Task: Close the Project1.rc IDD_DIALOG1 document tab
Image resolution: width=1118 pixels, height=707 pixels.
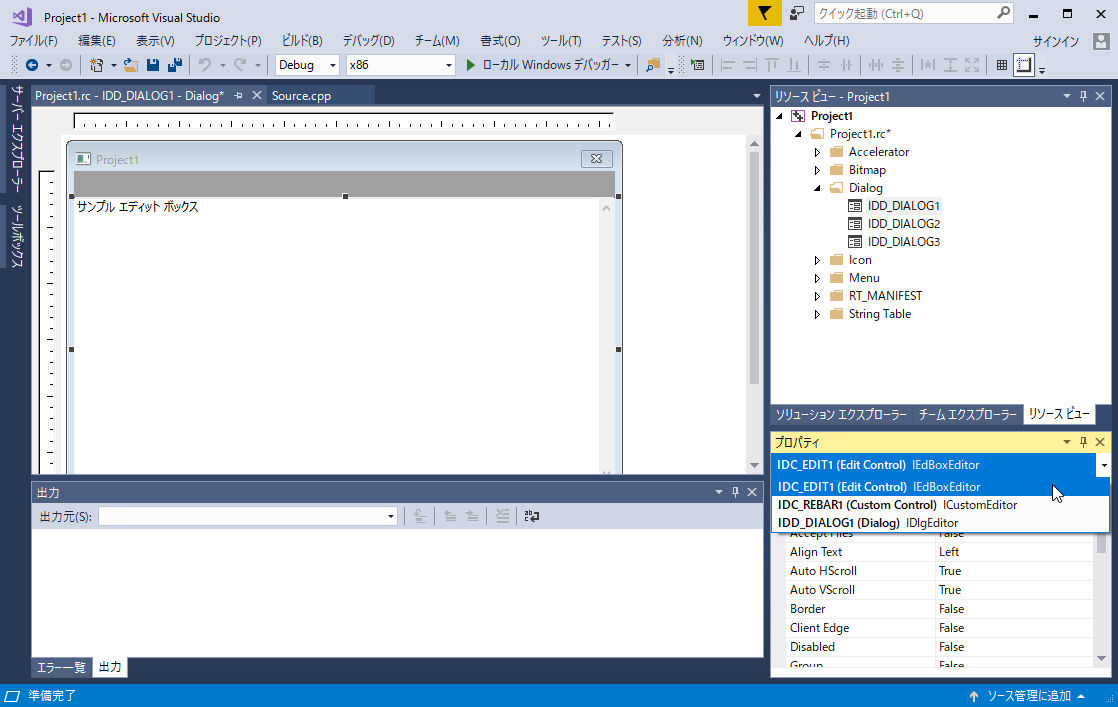Action: 257,95
